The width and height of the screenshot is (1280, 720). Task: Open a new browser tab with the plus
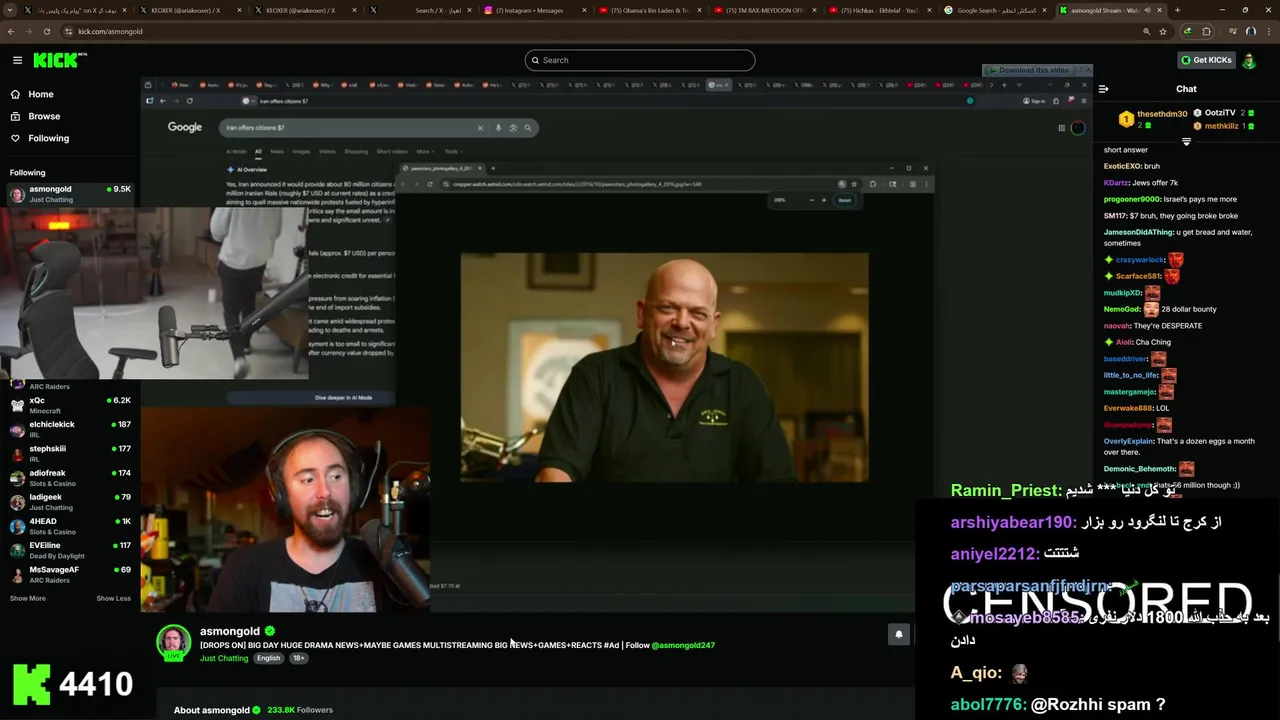click(1177, 10)
